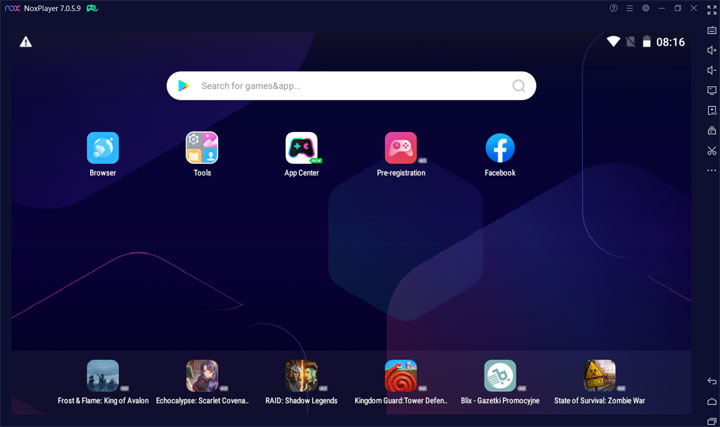The height and width of the screenshot is (427, 720).
Task: Click the magnifier search icon
Action: click(x=519, y=86)
